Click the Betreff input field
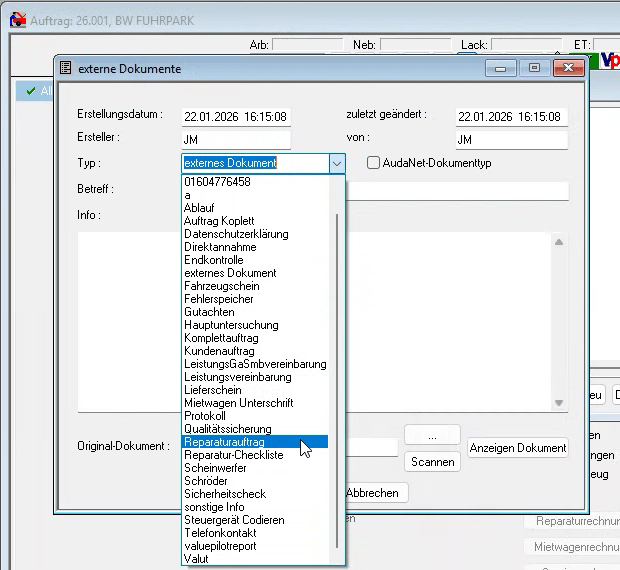 [x=457, y=190]
